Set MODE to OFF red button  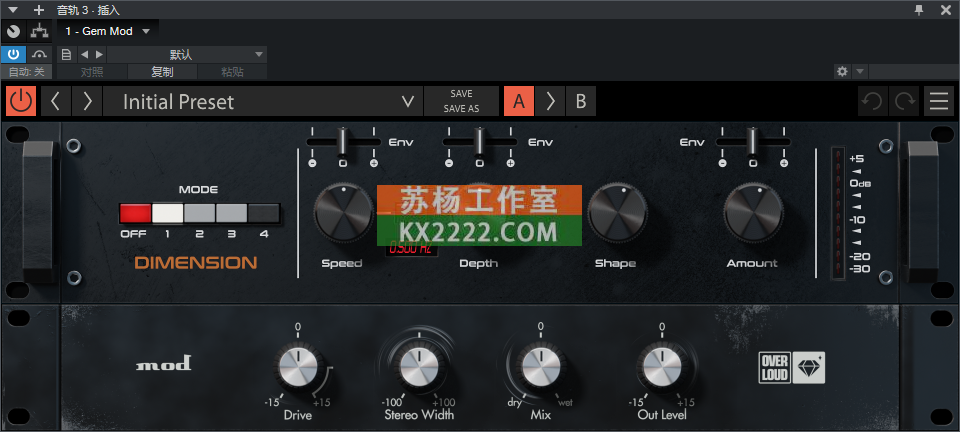135,213
